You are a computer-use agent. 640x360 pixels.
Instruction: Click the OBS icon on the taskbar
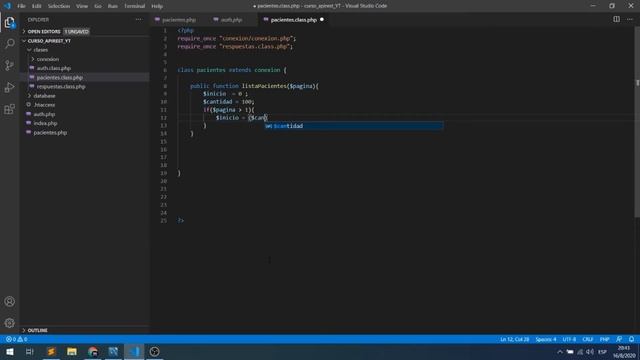tap(154, 351)
